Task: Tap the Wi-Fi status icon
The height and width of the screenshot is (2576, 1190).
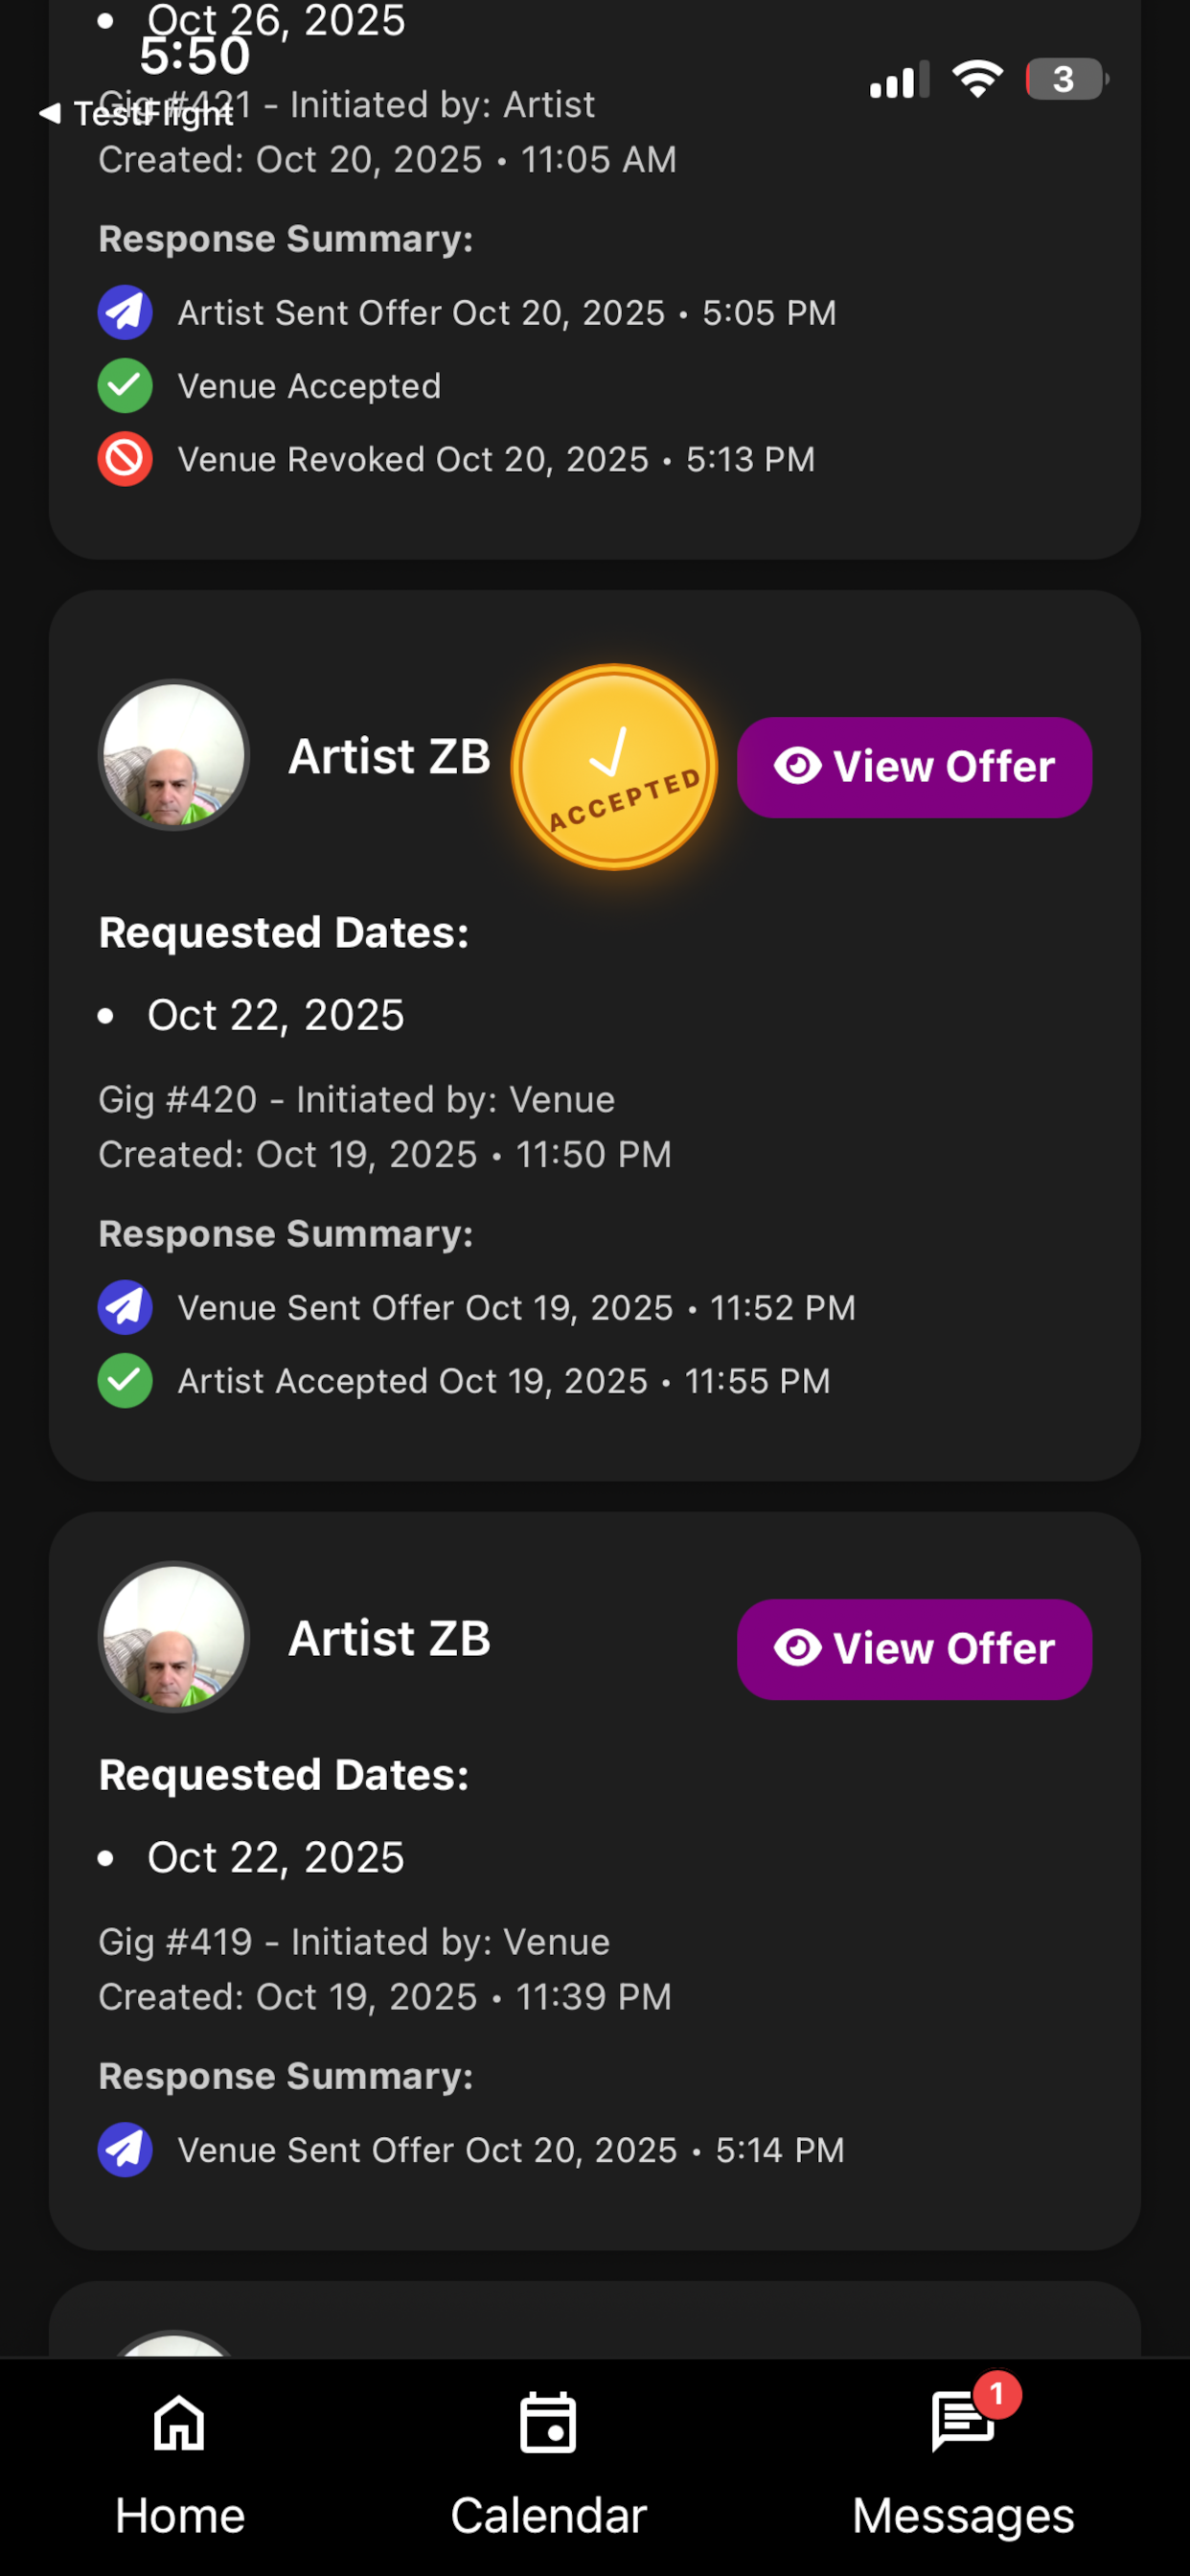Action: (x=977, y=79)
